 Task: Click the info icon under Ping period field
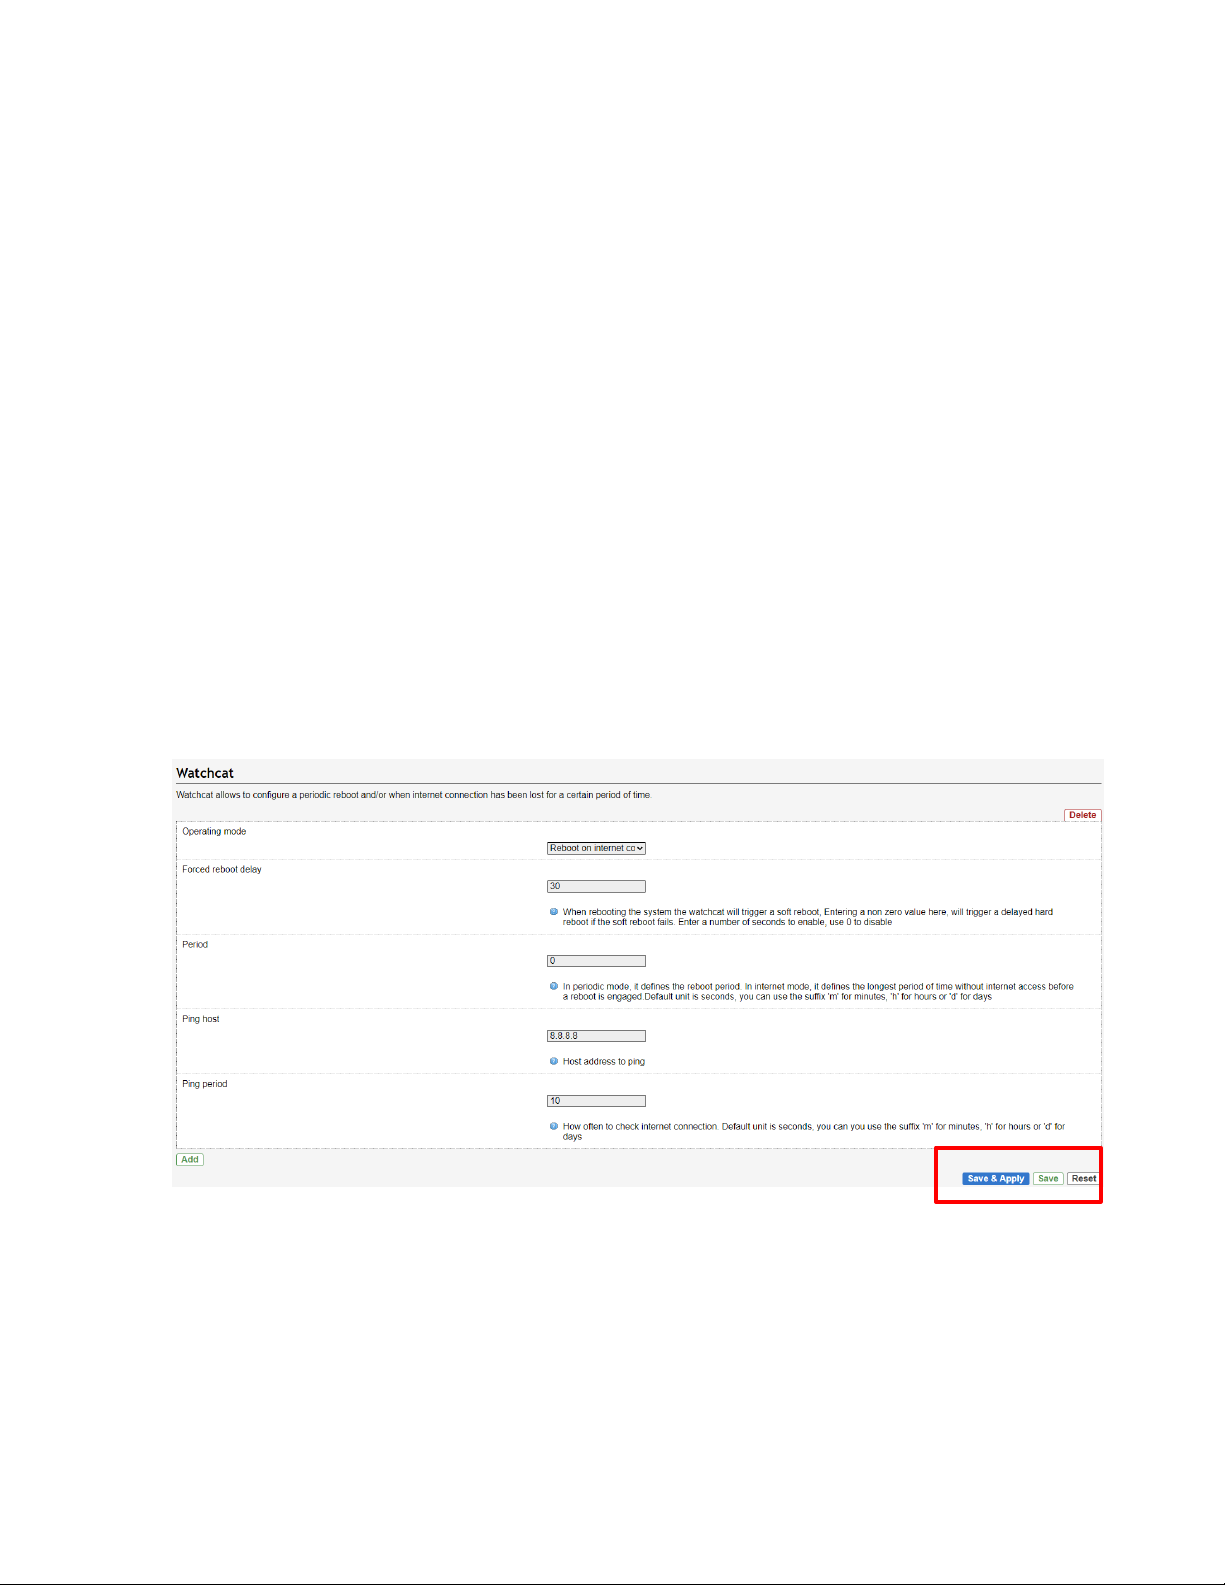[x=554, y=1126]
